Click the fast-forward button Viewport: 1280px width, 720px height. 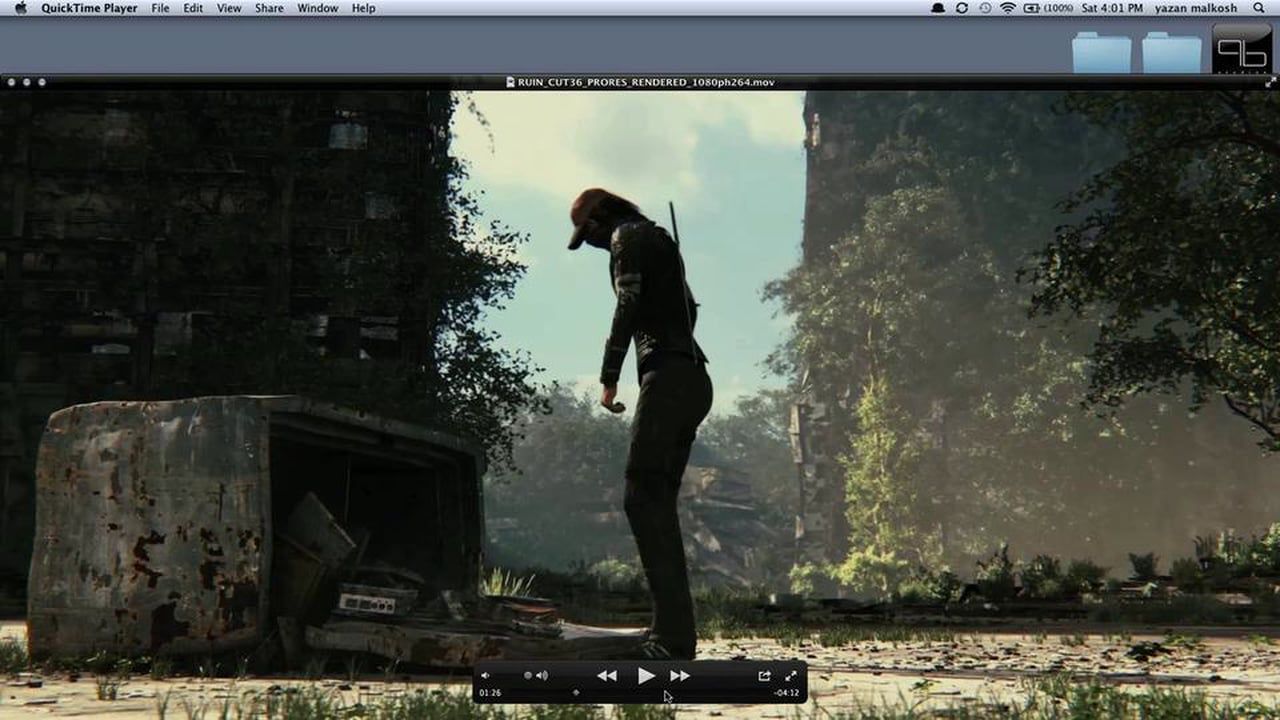[x=680, y=676]
